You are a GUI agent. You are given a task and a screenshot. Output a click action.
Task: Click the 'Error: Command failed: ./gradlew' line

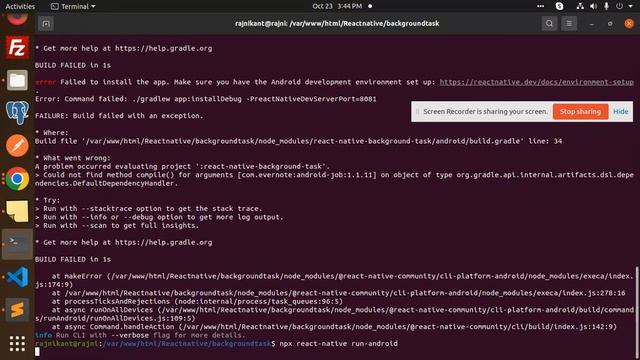(x=206, y=99)
